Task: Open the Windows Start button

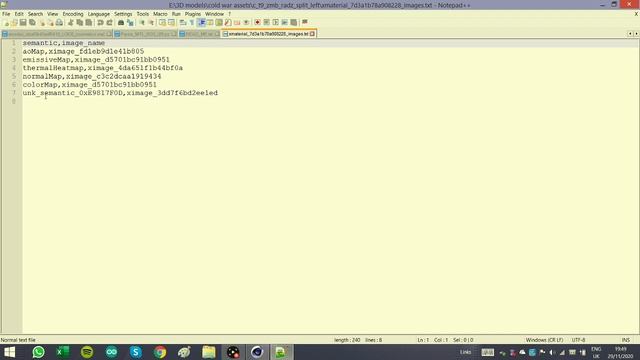Action: [9, 352]
